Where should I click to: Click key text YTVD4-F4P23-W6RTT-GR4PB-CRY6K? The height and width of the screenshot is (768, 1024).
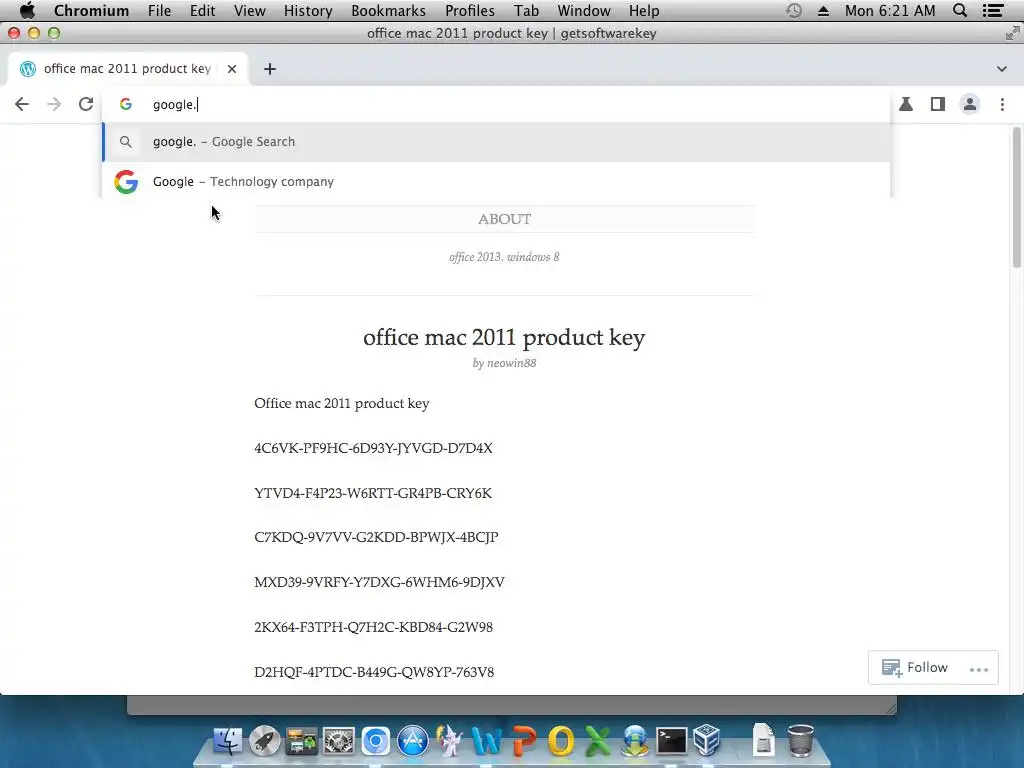(x=373, y=493)
